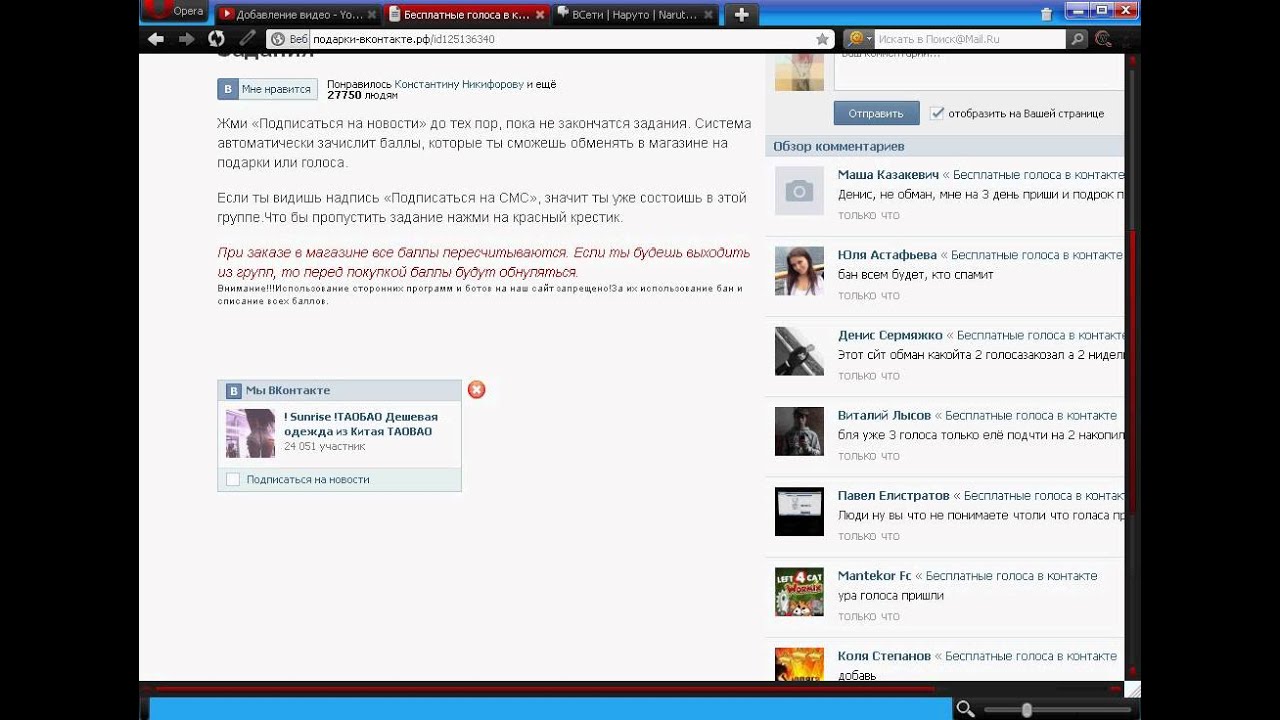Click the zoom slider handle in status bar
Screen dimensions: 1280x720
pos(1026,710)
